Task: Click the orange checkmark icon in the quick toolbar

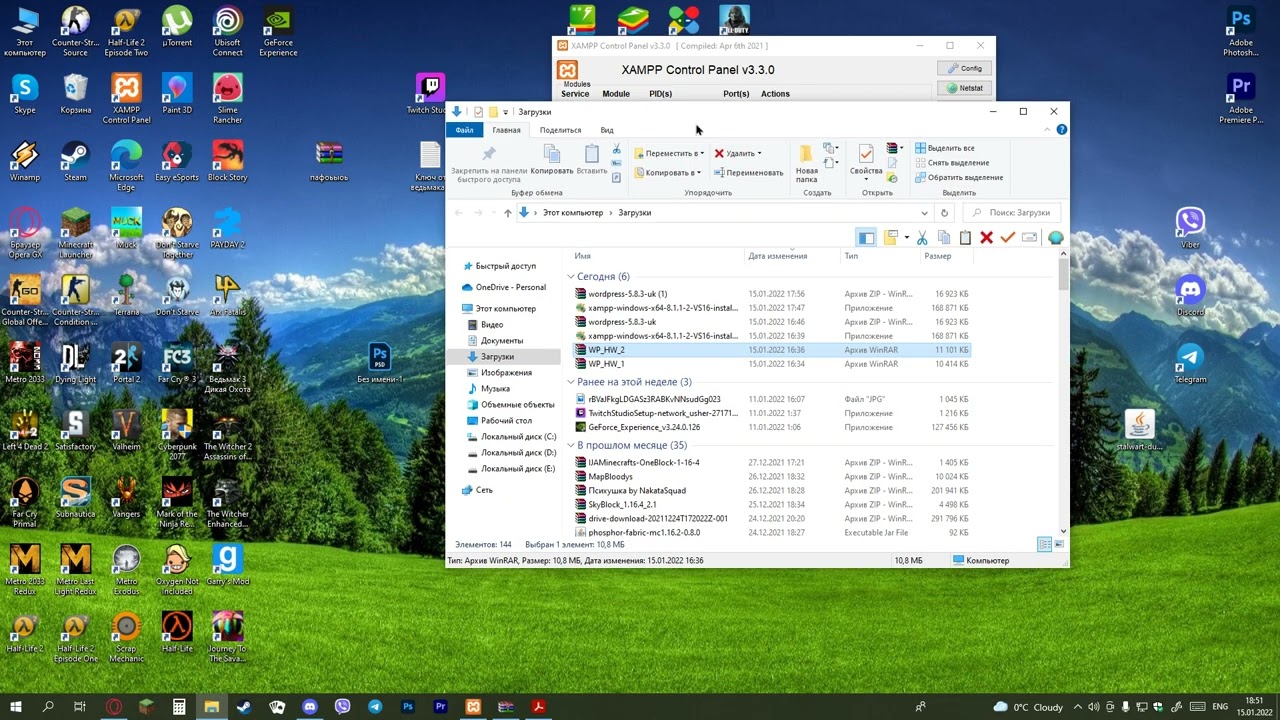Action: pos(1008,237)
